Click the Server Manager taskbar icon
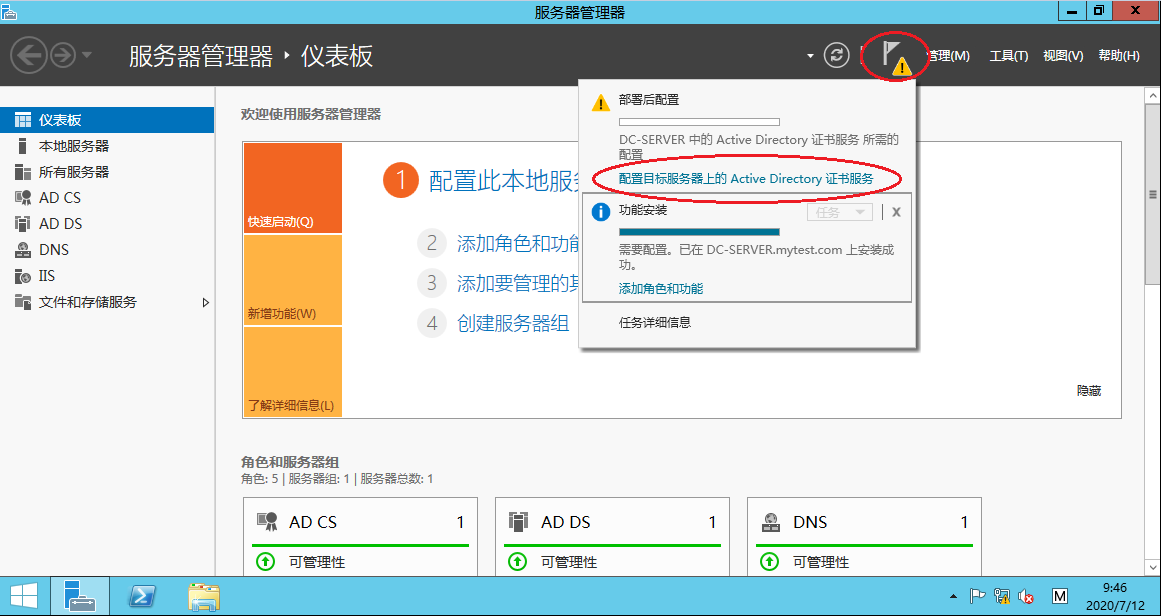 point(80,595)
